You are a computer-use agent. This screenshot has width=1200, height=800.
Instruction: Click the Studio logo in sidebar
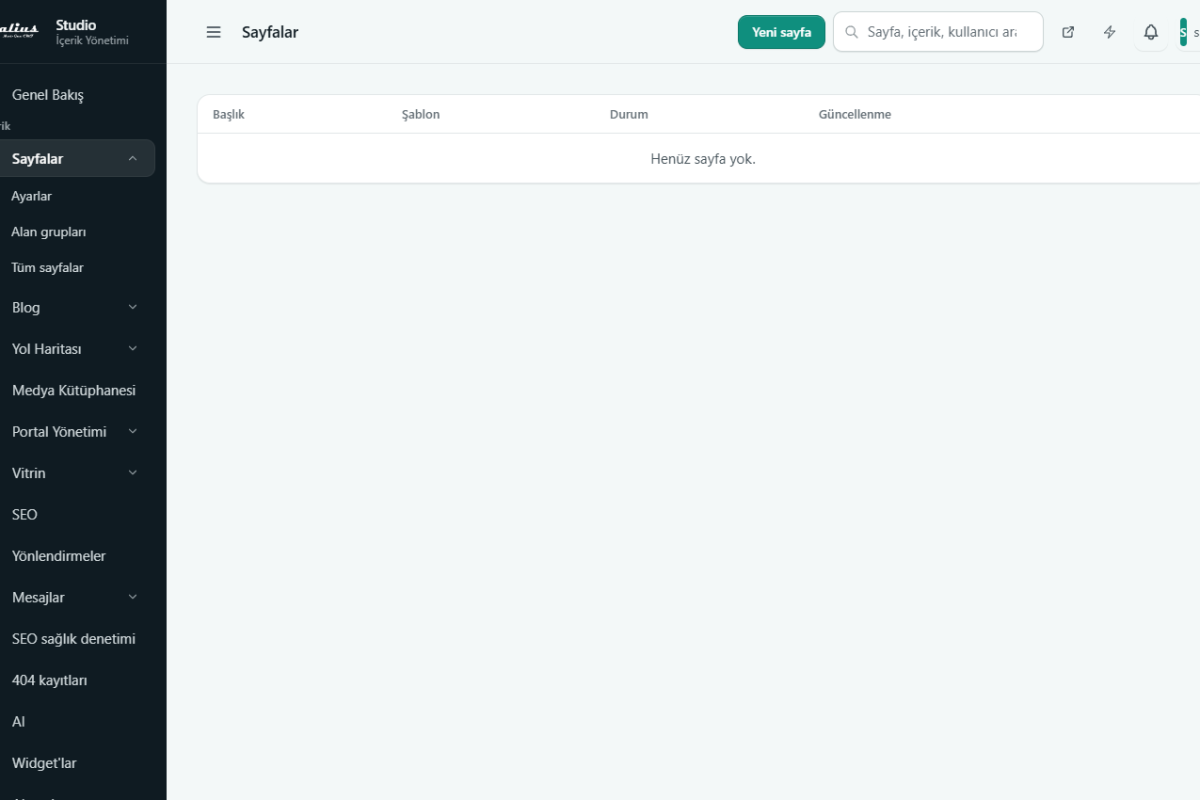click(19, 31)
